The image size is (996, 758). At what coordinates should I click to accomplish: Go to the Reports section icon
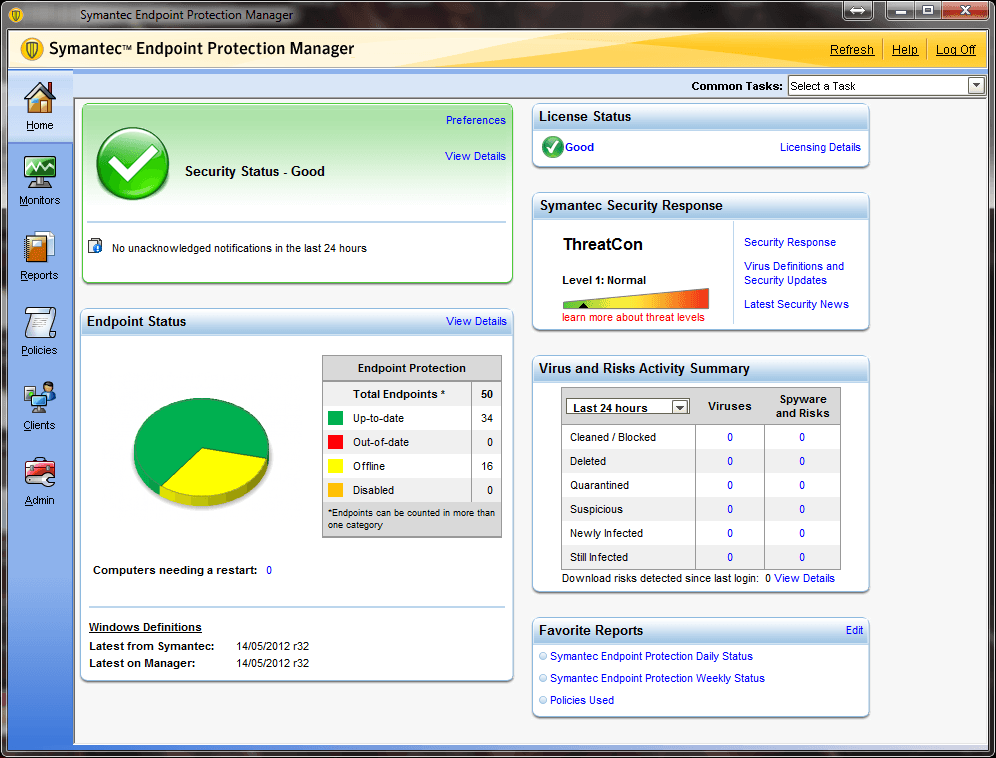(39, 247)
